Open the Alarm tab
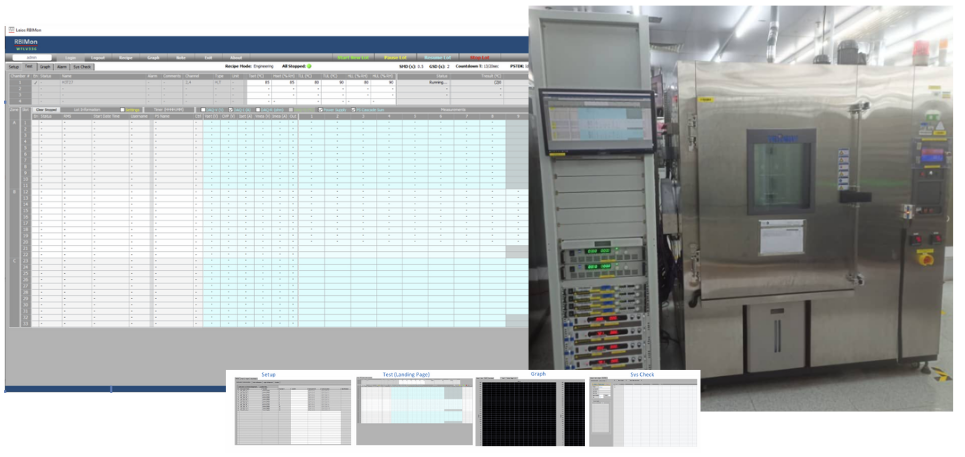Viewport: 965px width, 457px height. pyautogui.click(x=62, y=66)
